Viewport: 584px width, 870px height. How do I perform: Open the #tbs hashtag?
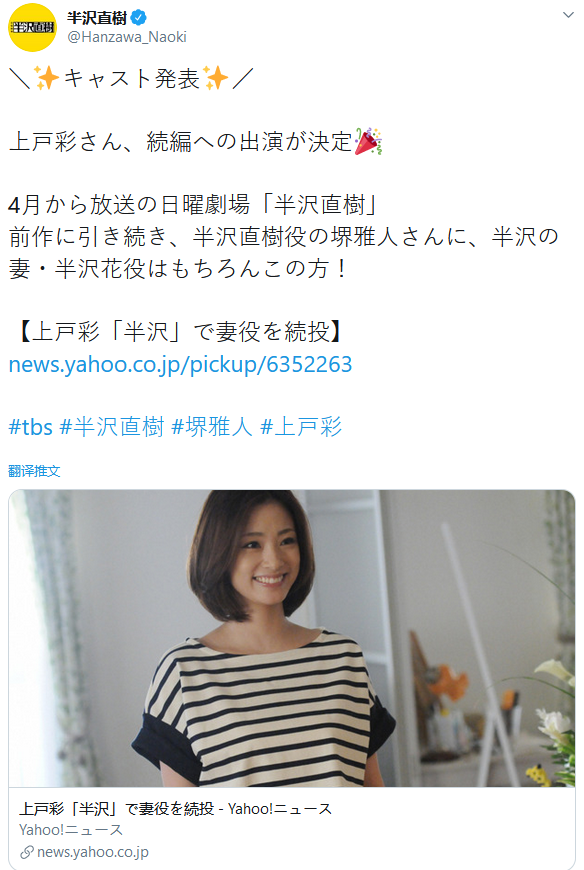point(31,427)
